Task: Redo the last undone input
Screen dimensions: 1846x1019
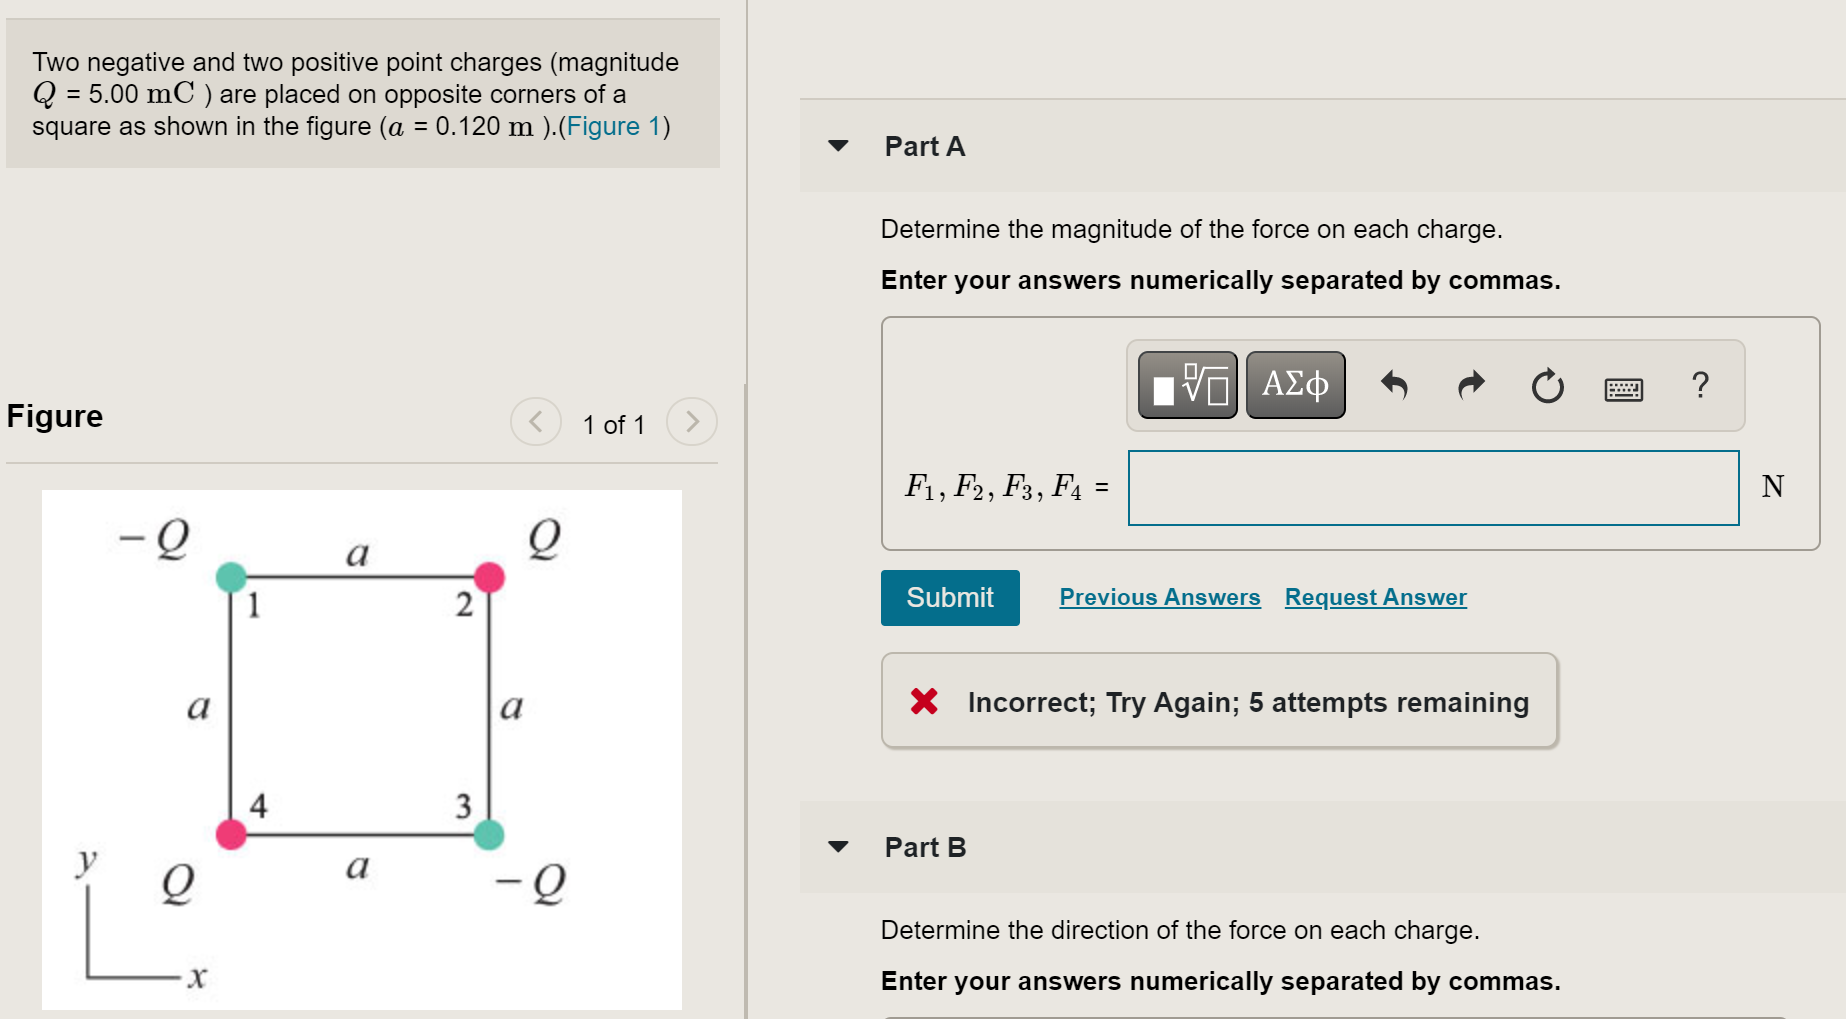Action: click(x=1469, y=386)
